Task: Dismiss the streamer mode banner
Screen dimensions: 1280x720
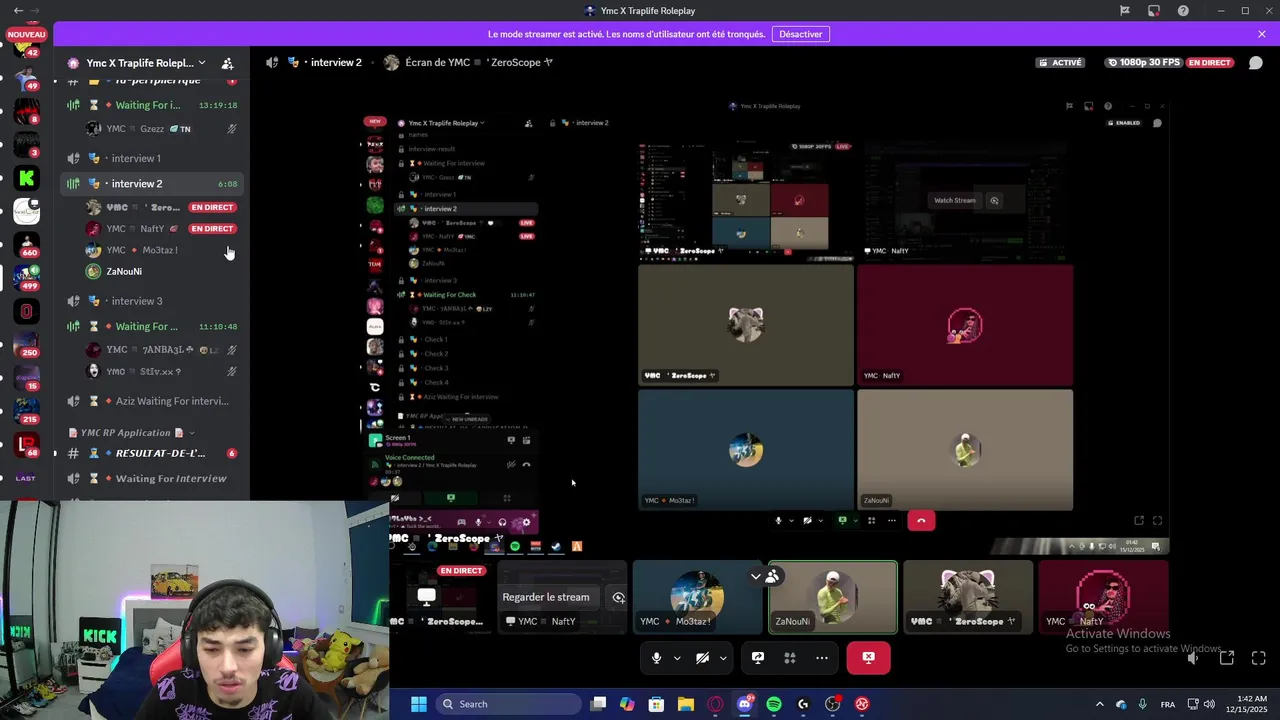Action: [x=1262, y=34]
